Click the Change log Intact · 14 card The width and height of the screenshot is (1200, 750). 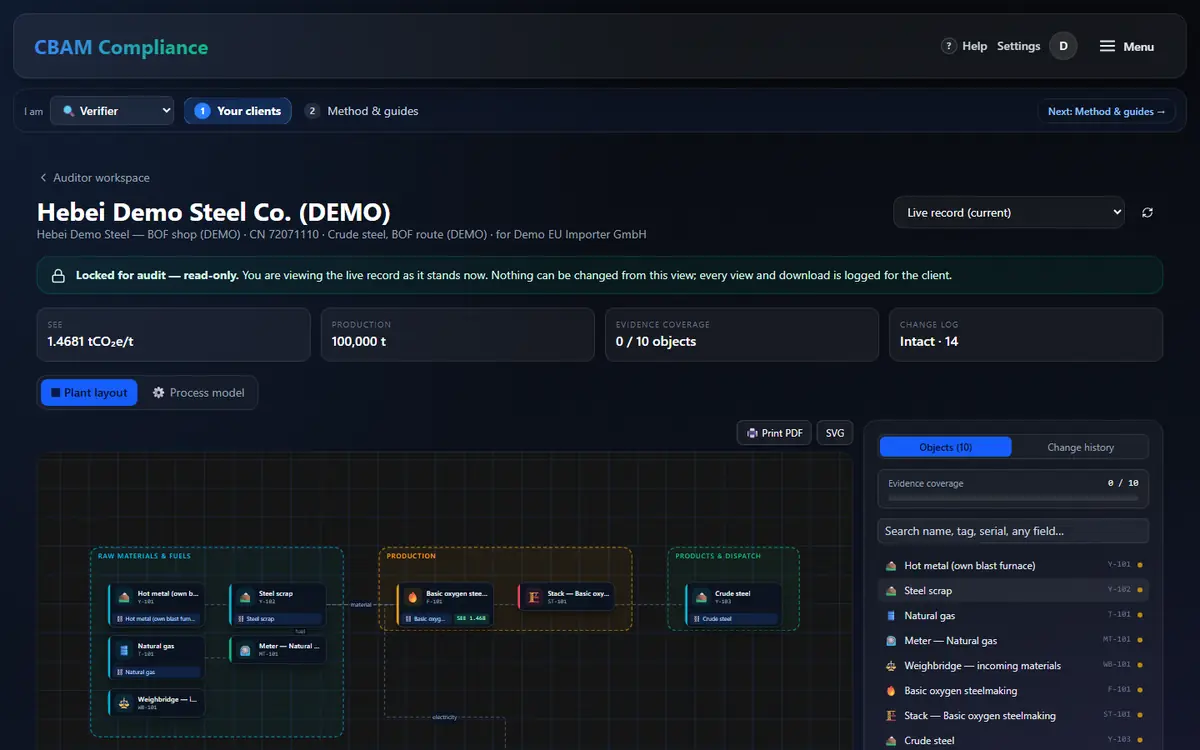pyautogui.click(x=1026, y=334)
